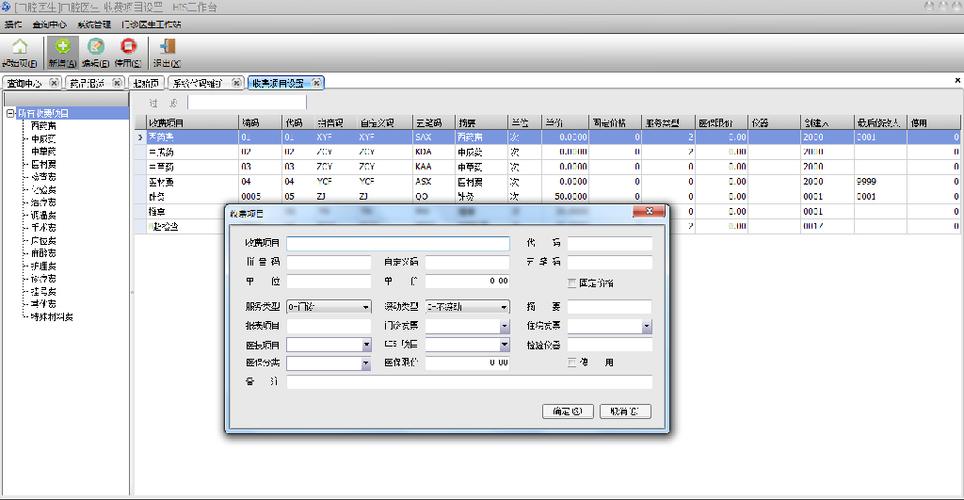The width and height of the screenshot is (964, 500).
Task: Click the 50.0000 price cell in table
Action: (x=565, y=197)
